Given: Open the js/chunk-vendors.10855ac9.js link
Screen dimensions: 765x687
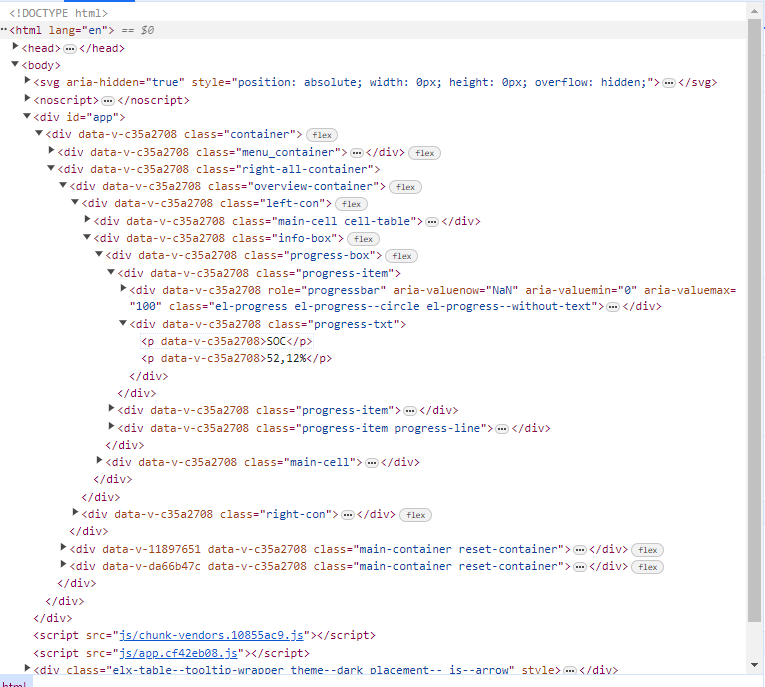Looking at the screenshot, I should click(x=211, y=635).
